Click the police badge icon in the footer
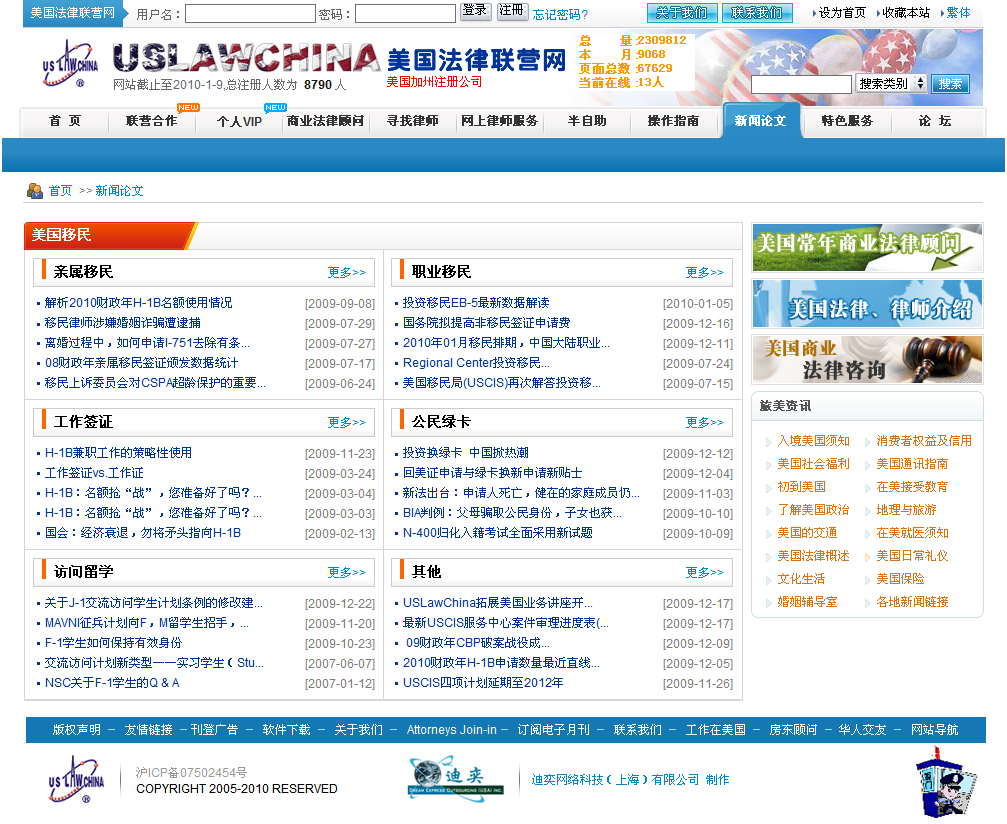The image size is (1007, 824). click(945, 782)
